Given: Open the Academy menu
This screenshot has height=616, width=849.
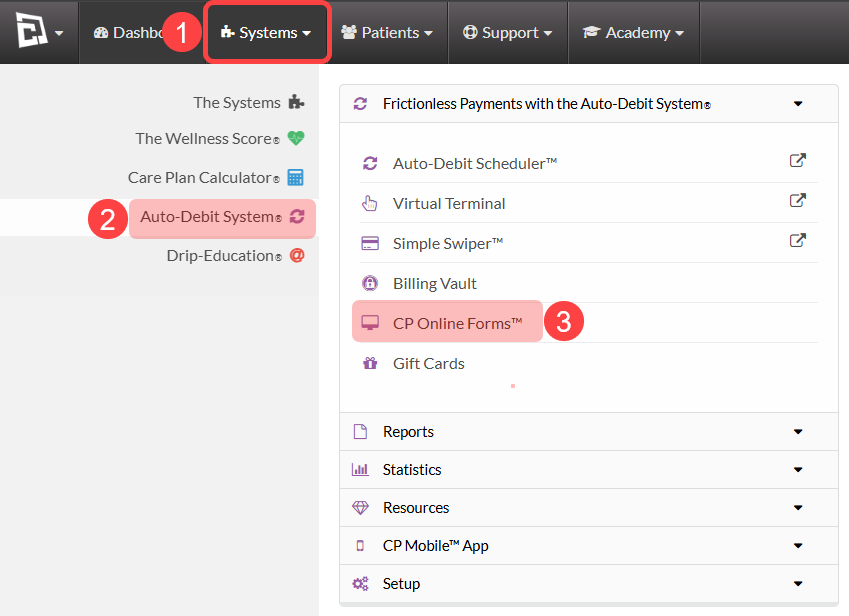Looking at the screenshot, I should pos(634,32).
